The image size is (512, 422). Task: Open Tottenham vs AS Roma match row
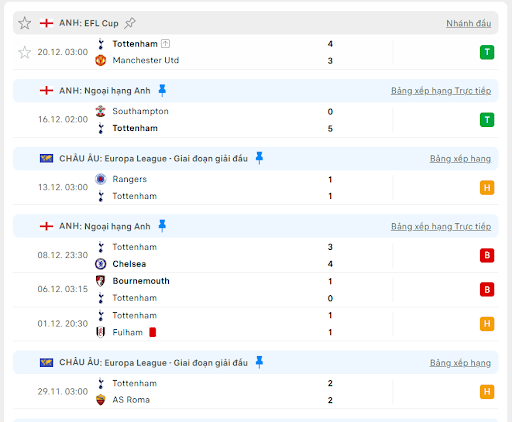256,391
